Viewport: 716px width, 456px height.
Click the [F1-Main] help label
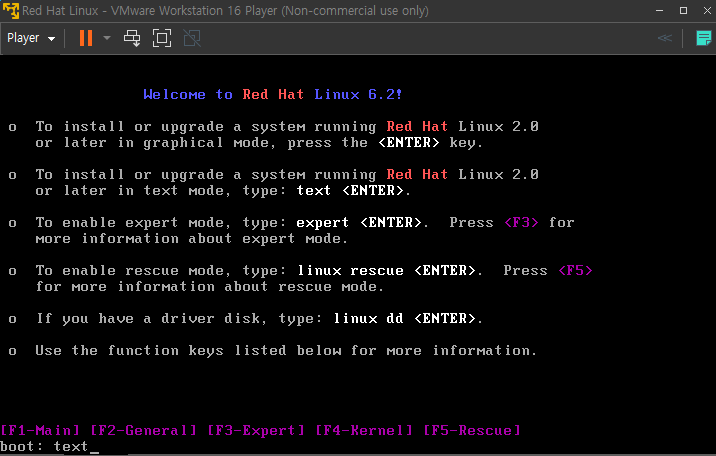pos(40,430)
